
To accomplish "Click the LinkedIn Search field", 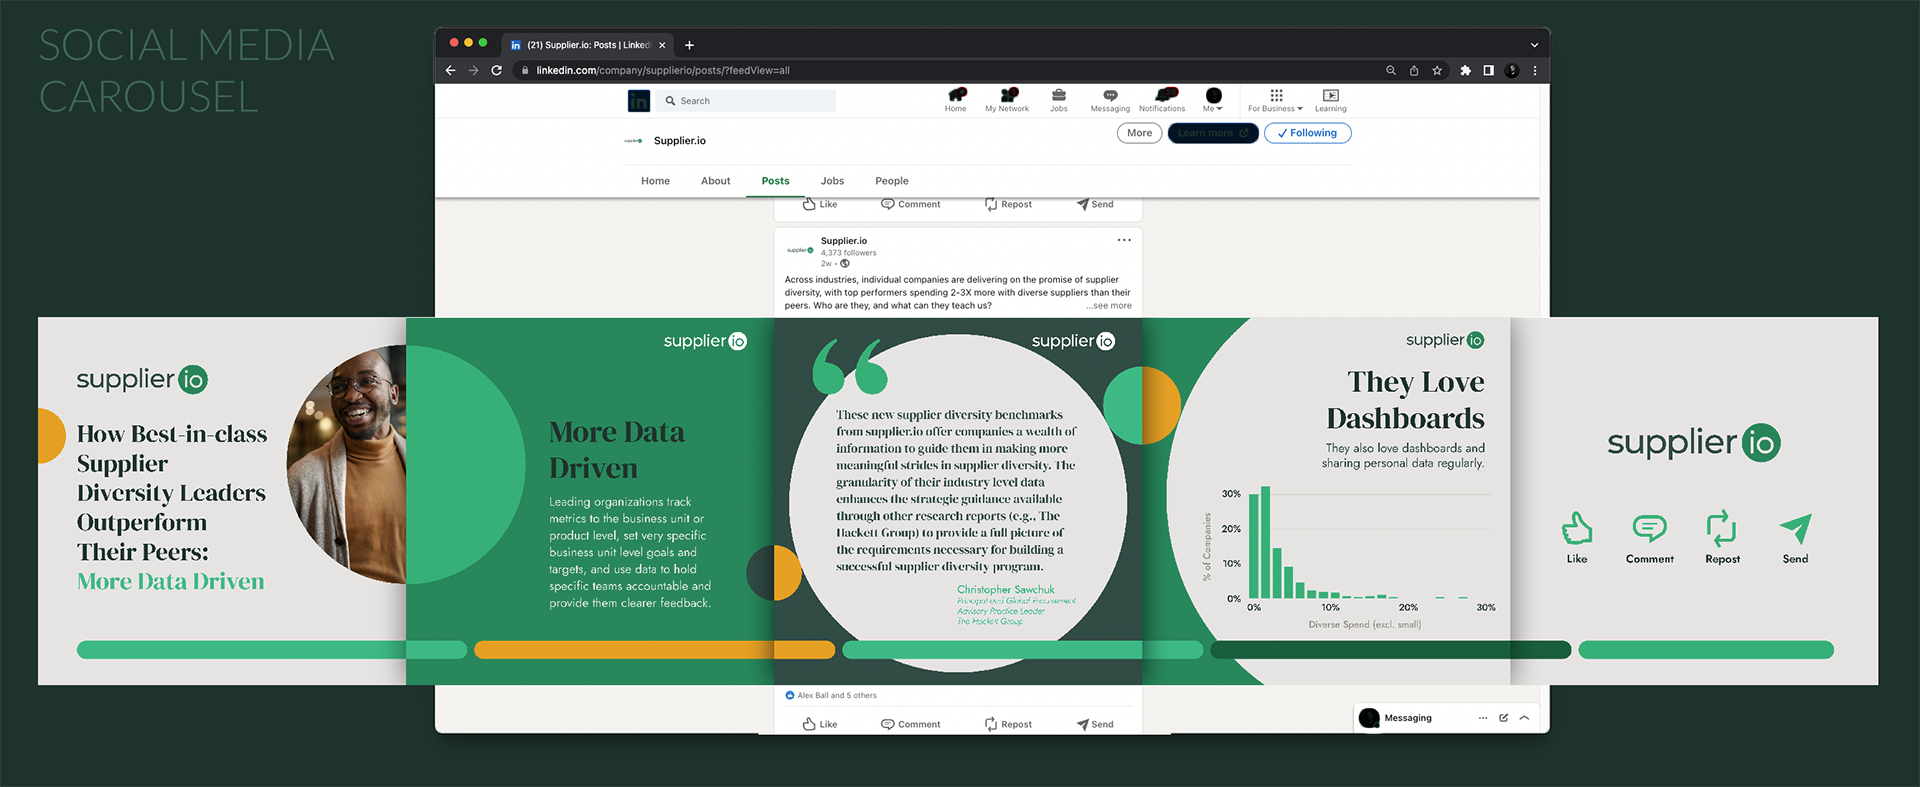I will pos(747,101).
